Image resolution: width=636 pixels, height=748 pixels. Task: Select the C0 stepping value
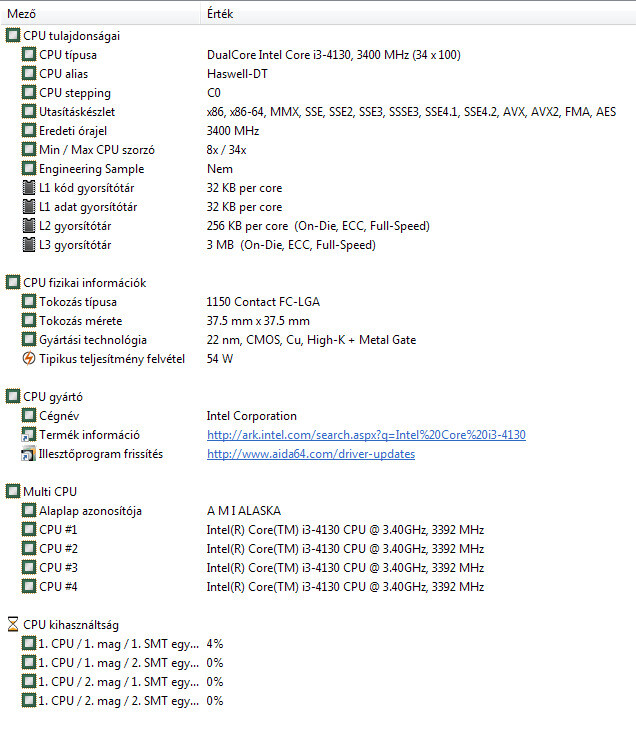(x=214, y=93)
